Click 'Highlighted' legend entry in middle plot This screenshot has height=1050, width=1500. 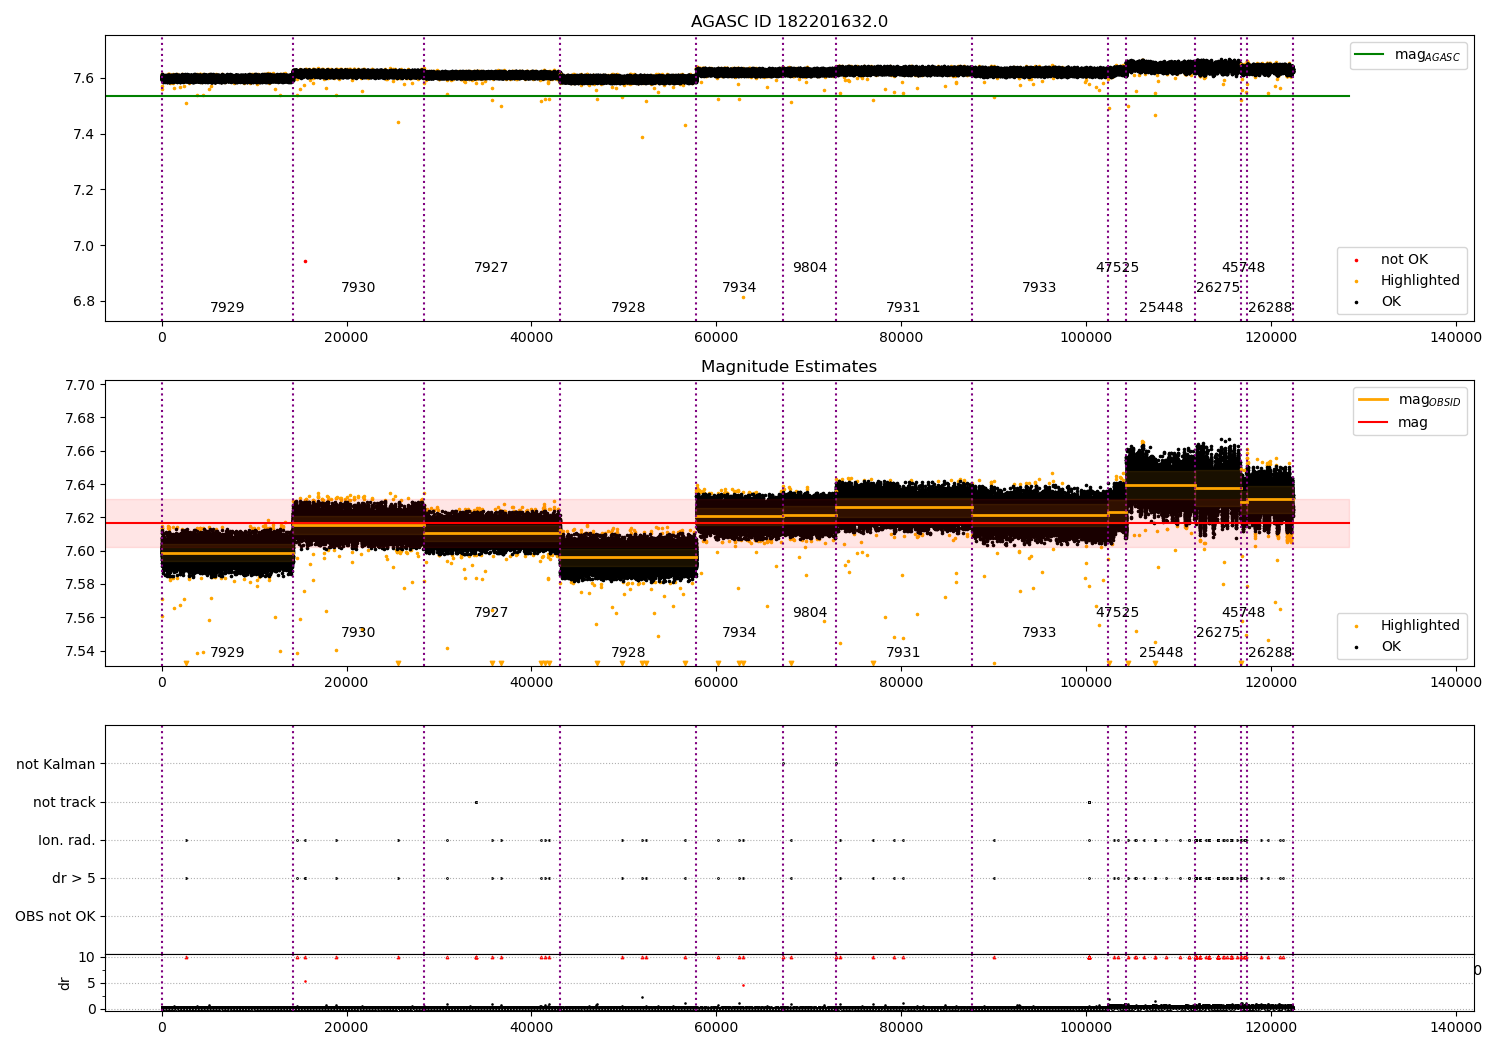click(1406, 626)
